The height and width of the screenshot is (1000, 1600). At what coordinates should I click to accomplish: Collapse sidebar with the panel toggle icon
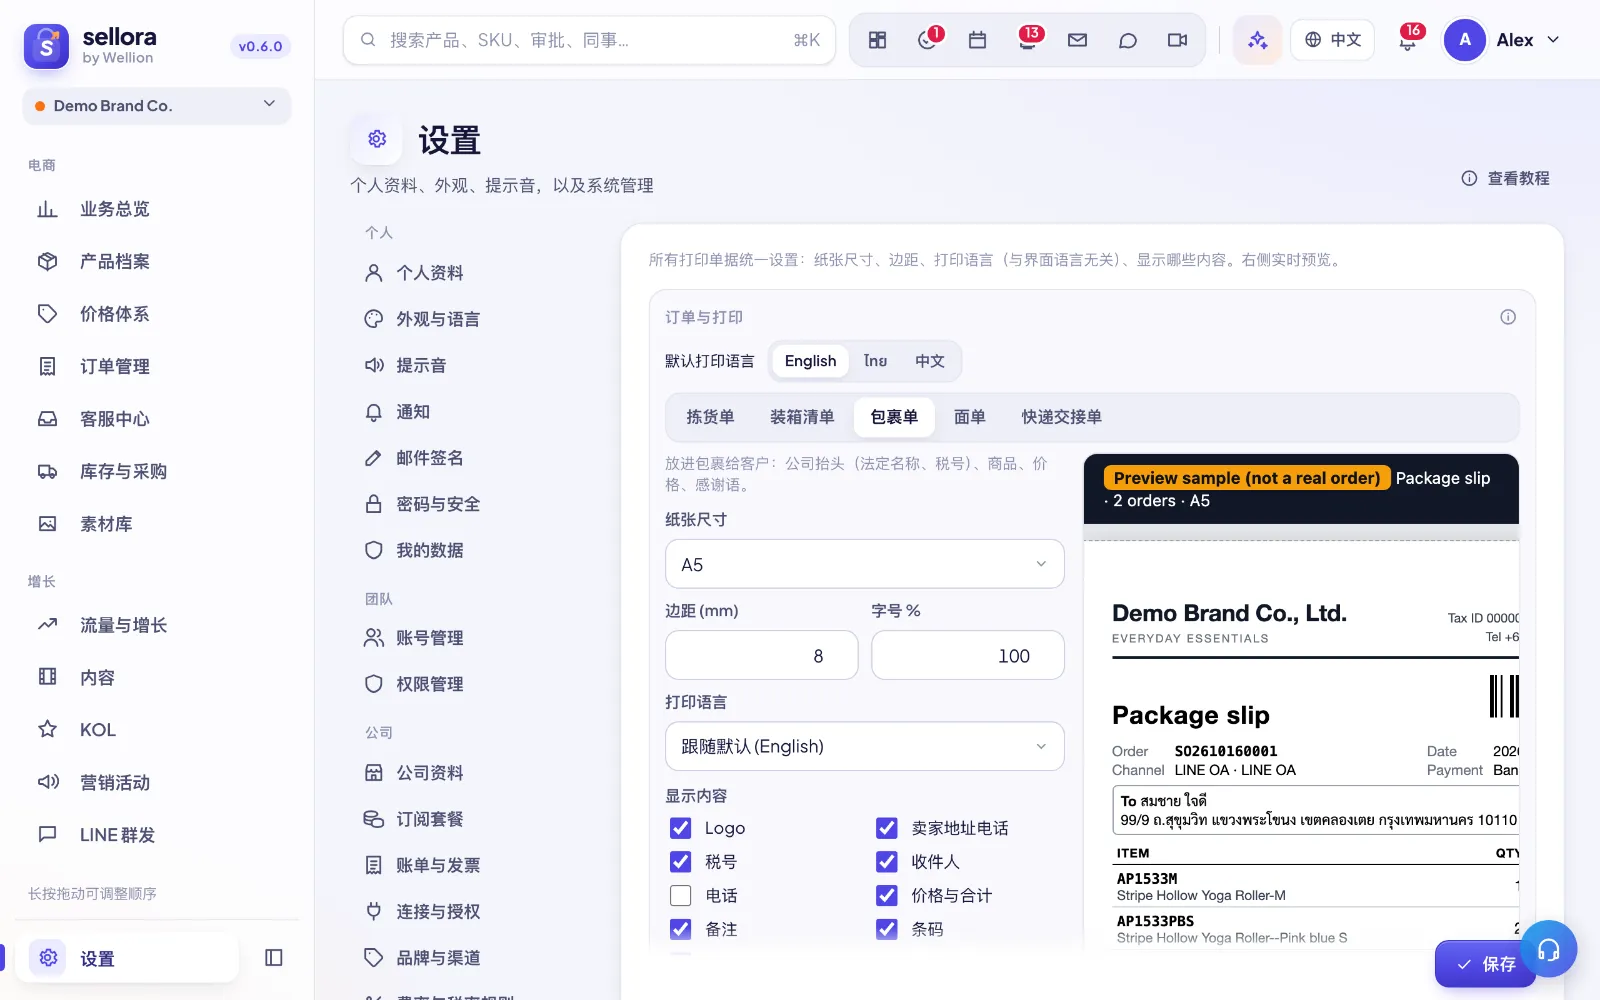[274, 958]
